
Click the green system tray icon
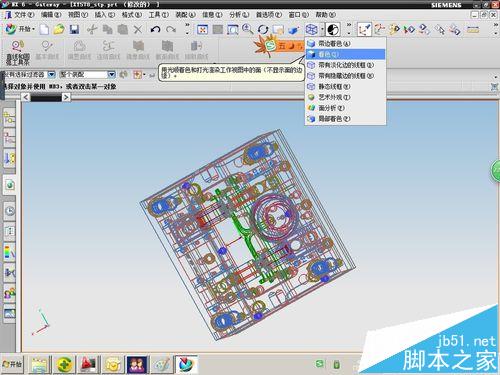coord(320,363)
